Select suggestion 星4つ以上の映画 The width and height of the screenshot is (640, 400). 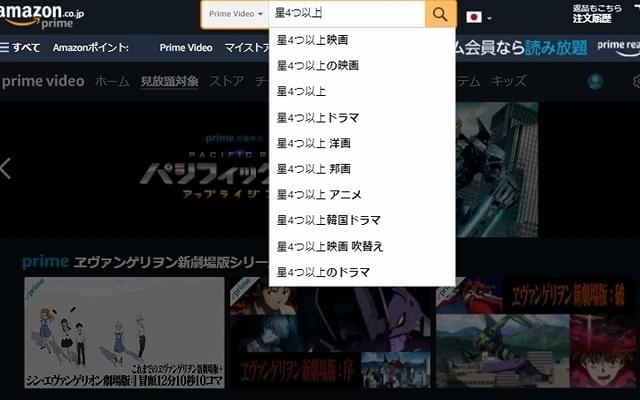(x=362, y=65)
